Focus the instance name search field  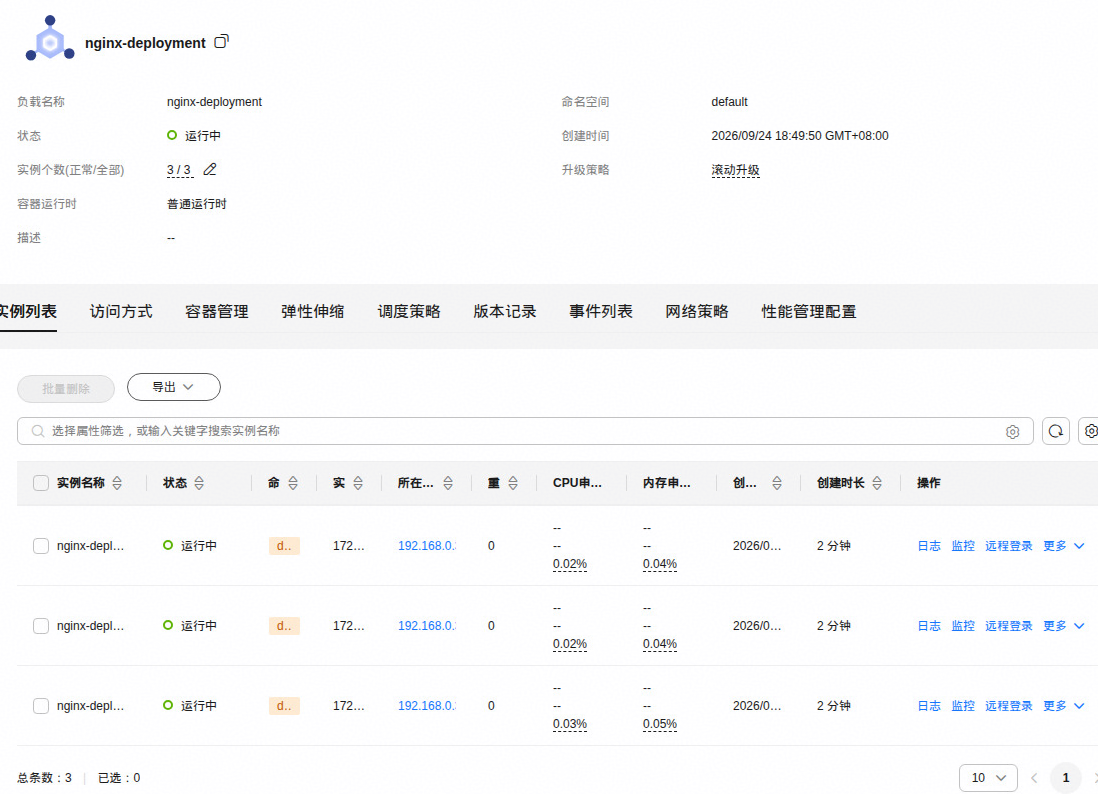(x=525, y=431)
